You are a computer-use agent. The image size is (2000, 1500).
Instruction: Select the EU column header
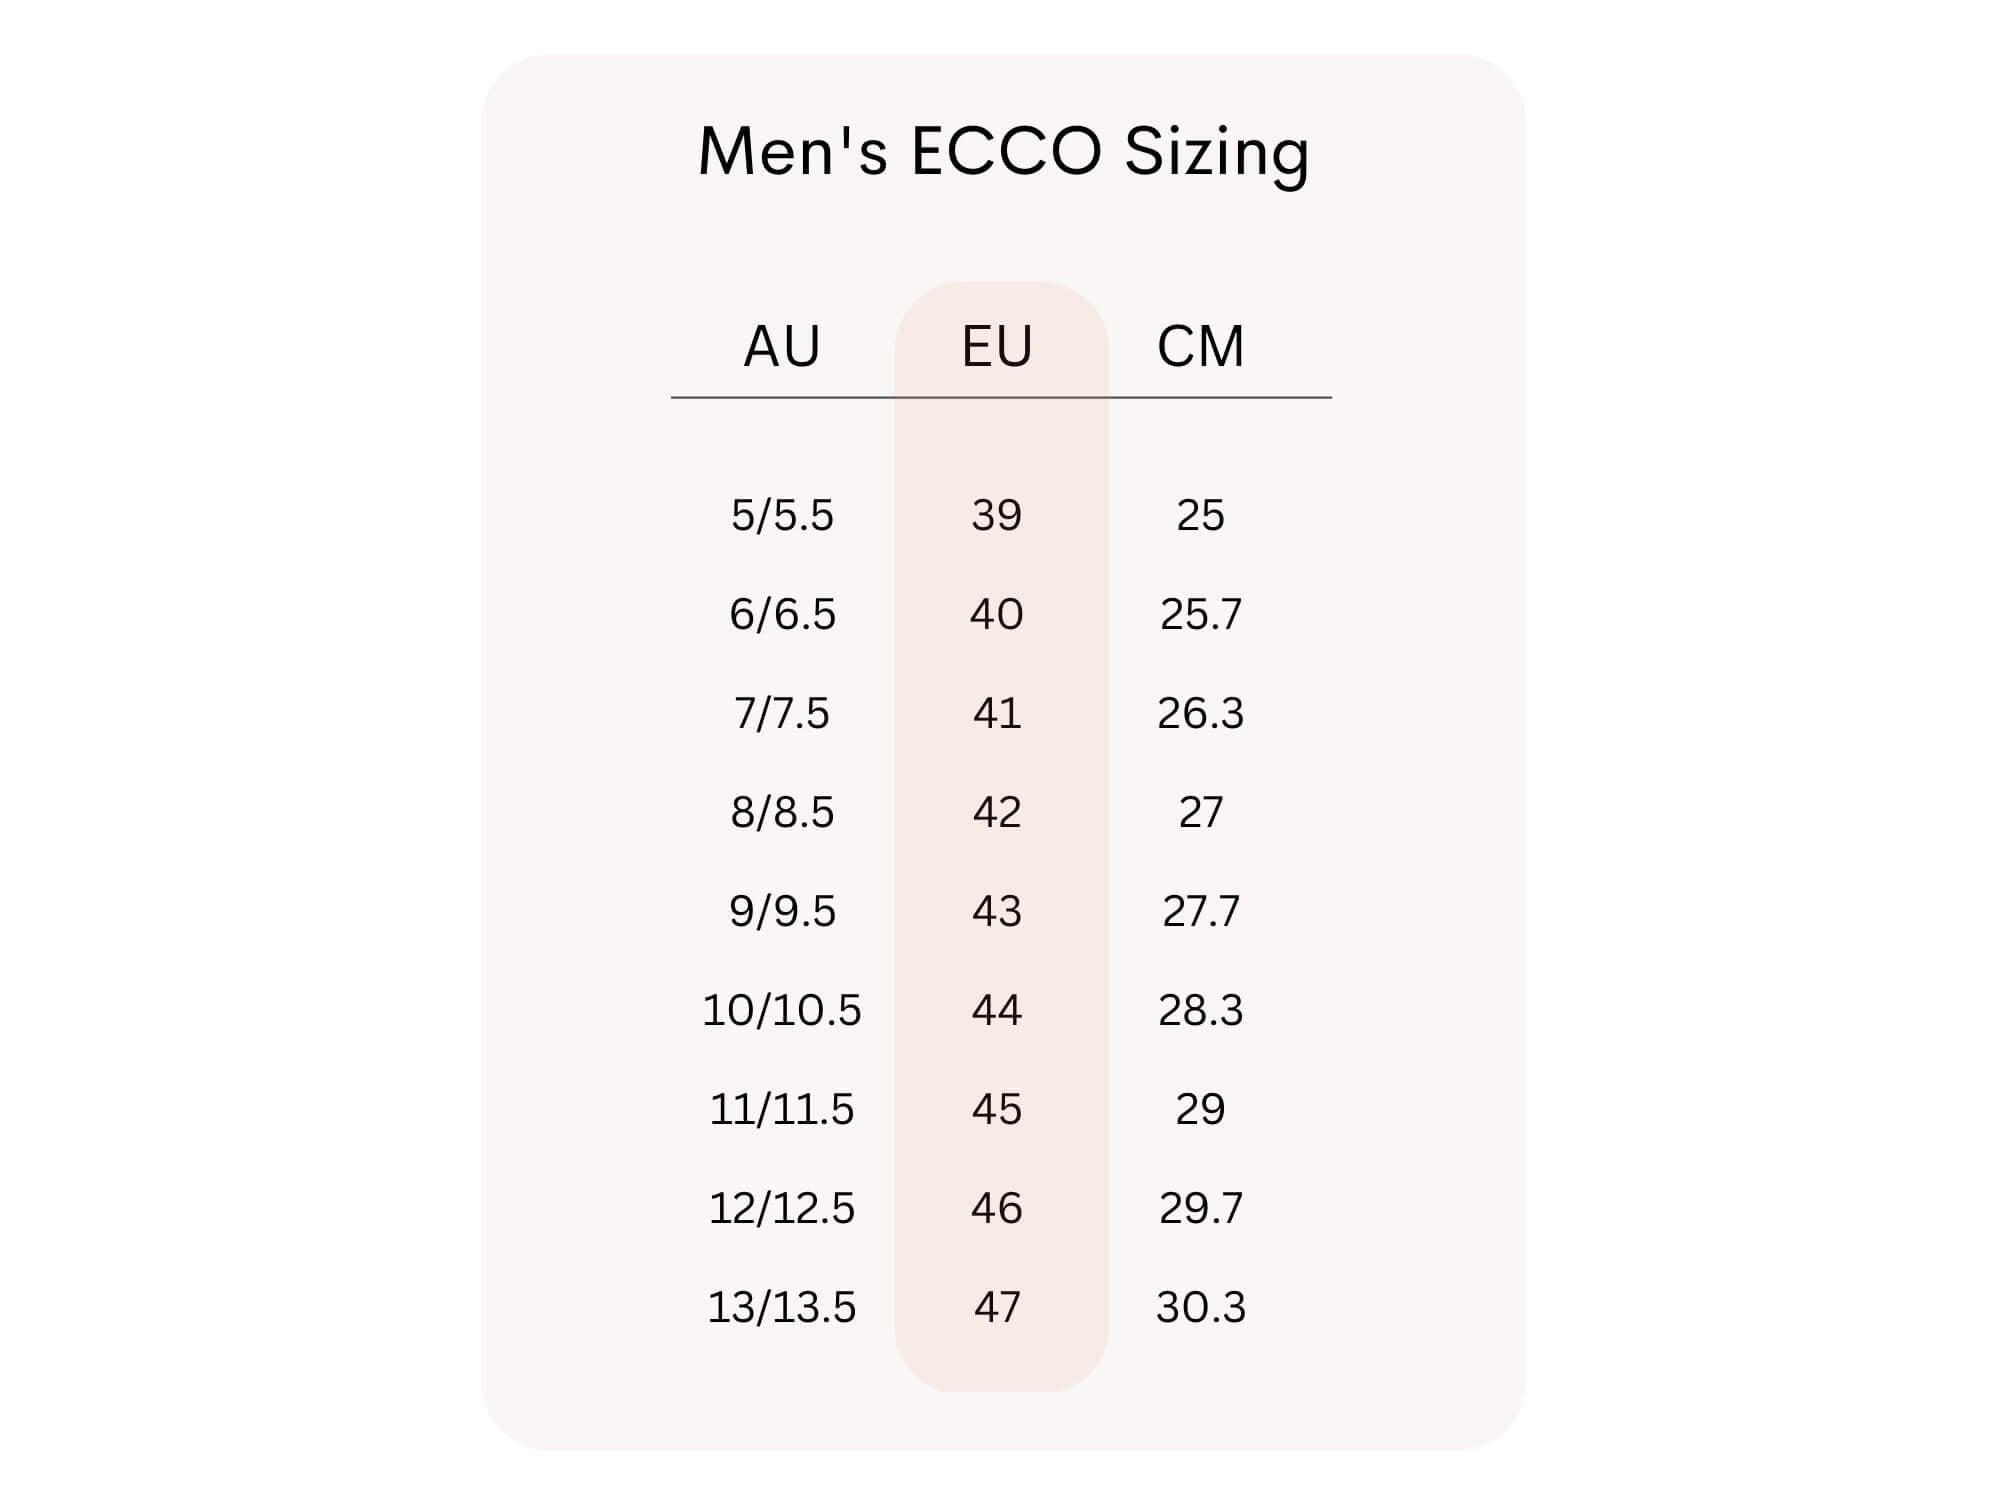(x=997, y=347)
